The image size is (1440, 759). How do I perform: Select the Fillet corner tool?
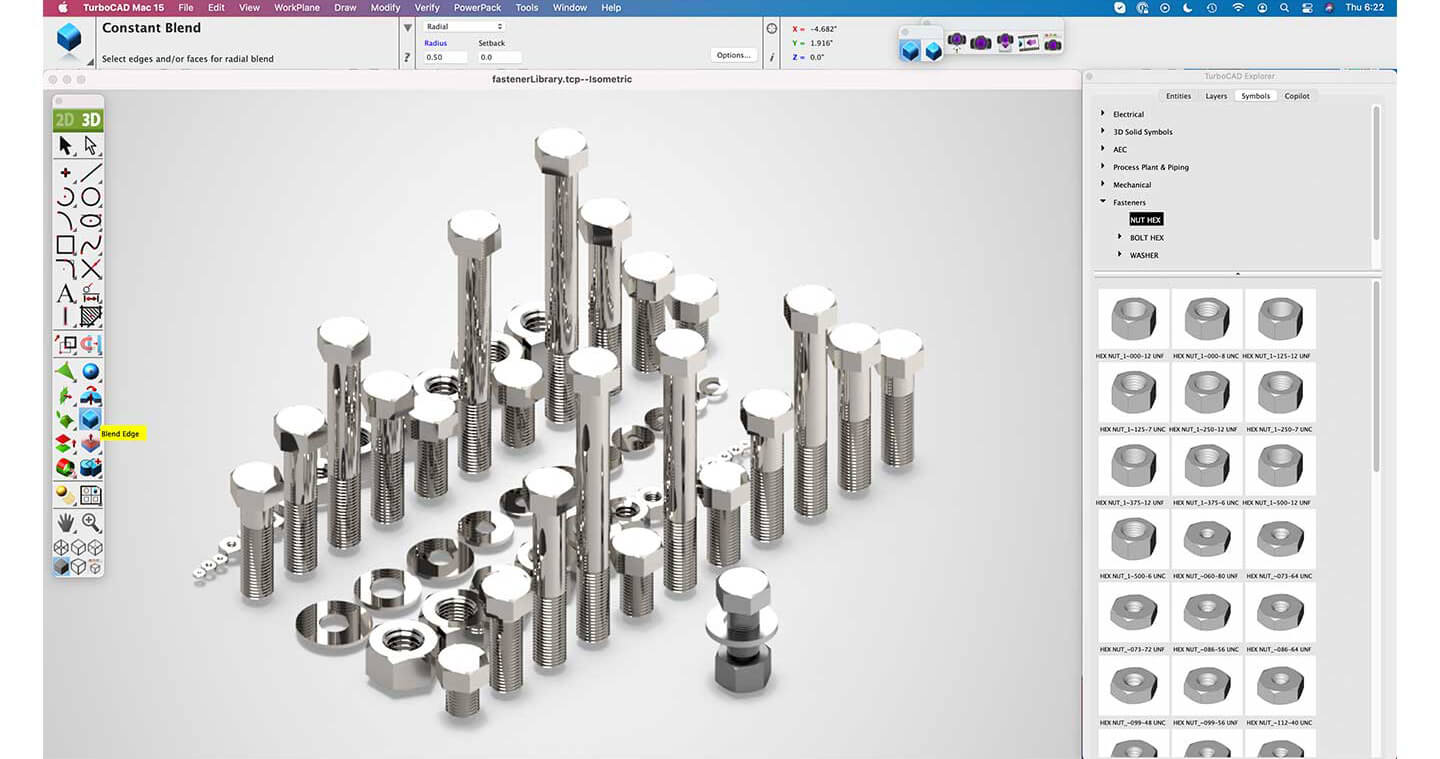tap(66, 269)
